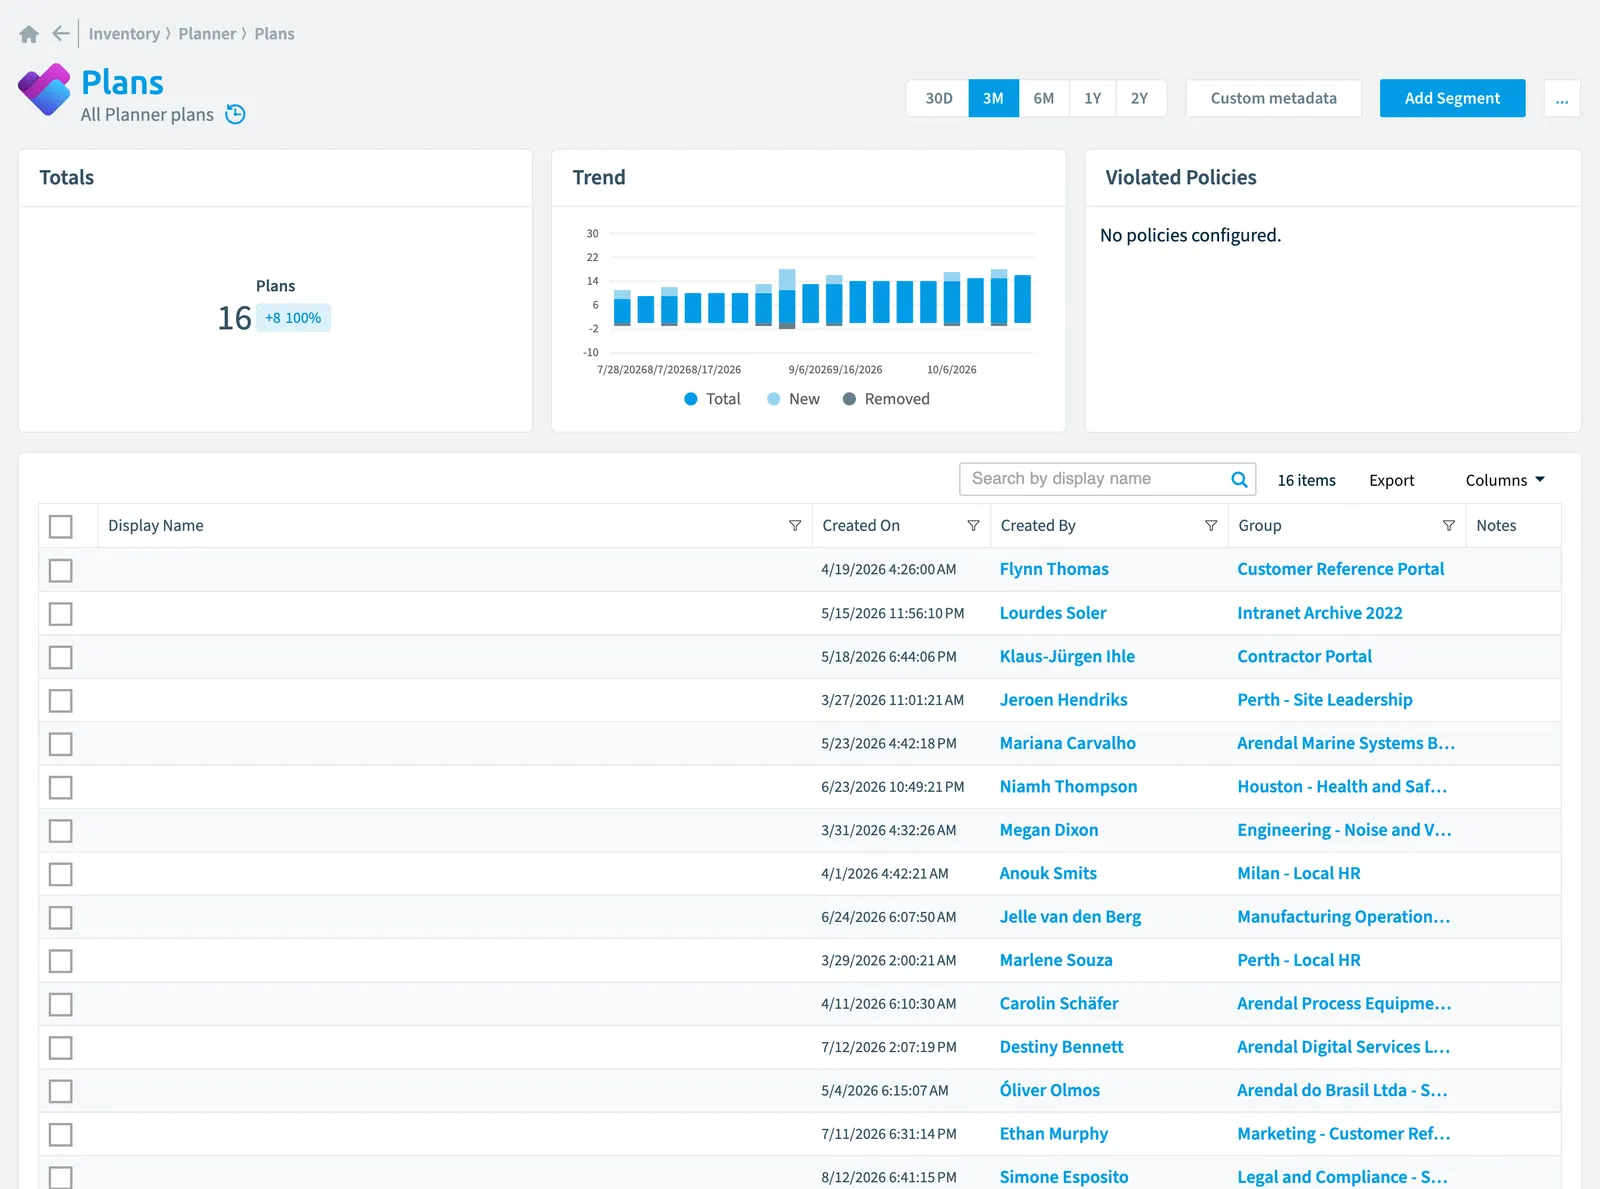Open the Perth - Site Leadership group

point(1324,700)
